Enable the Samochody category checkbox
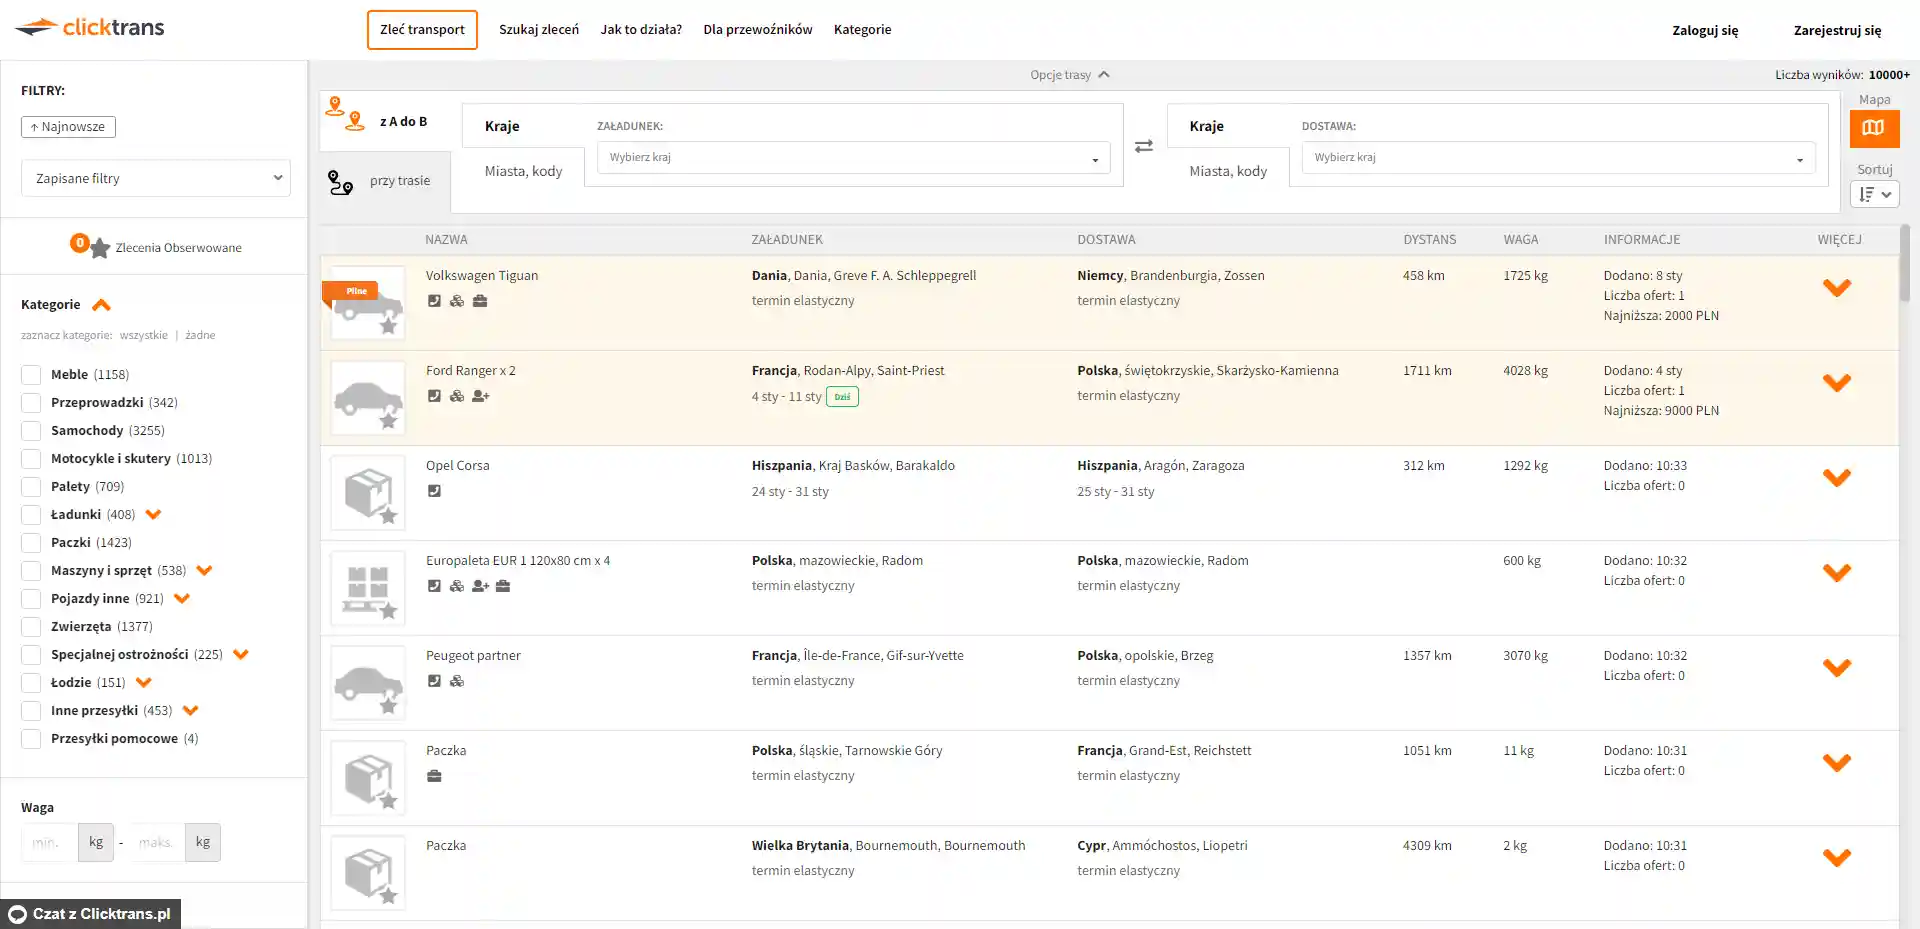This screenshot has height=929, width=1920. pyautogui.click(x=31, y=431)
